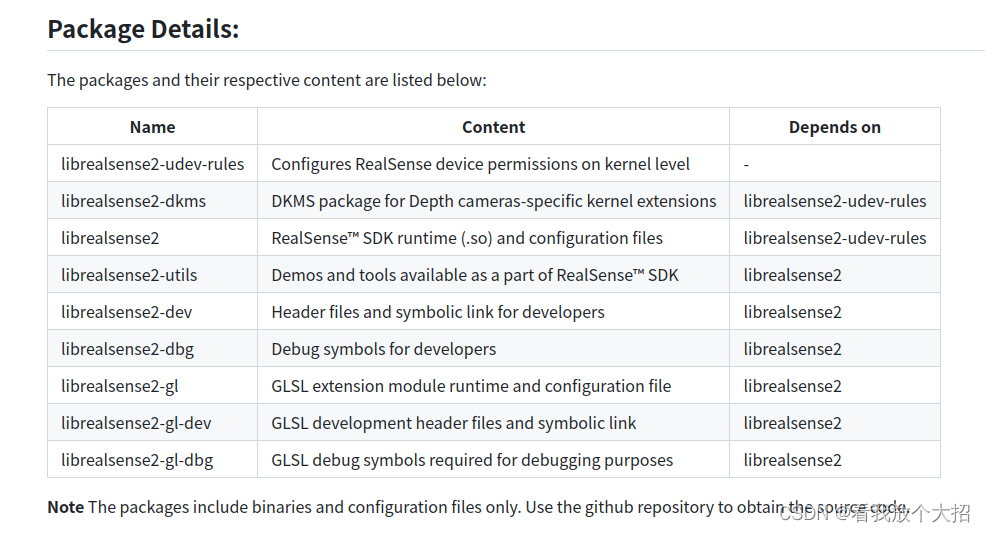Click 'GLSL debug symbols required for debugging purposes'
The image size is (985, 533).
(472, 461)
